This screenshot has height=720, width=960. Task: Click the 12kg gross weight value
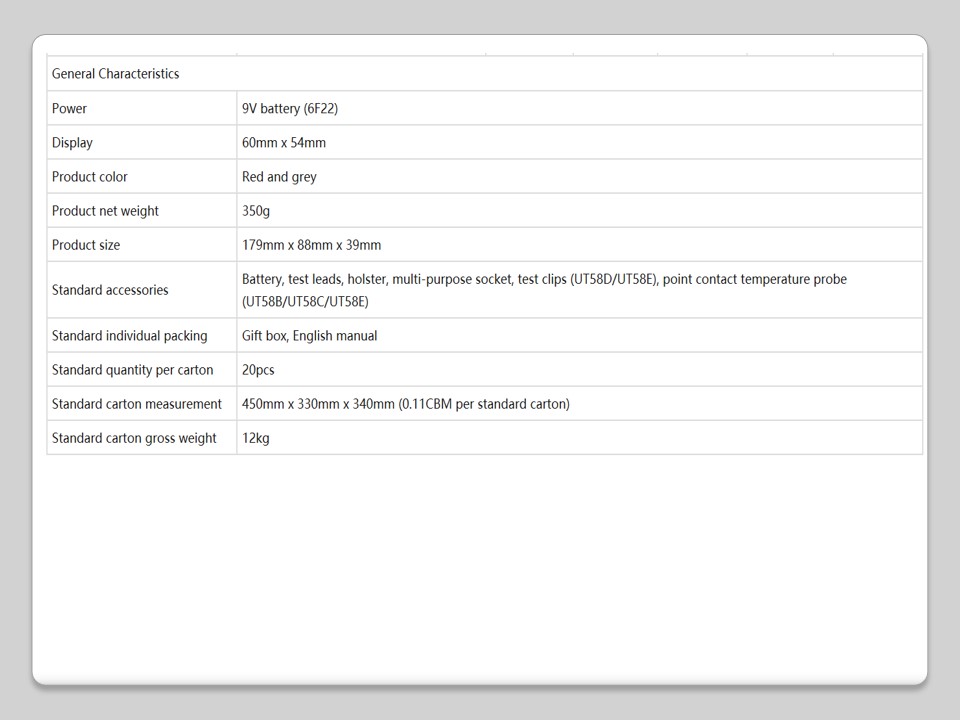256,438
